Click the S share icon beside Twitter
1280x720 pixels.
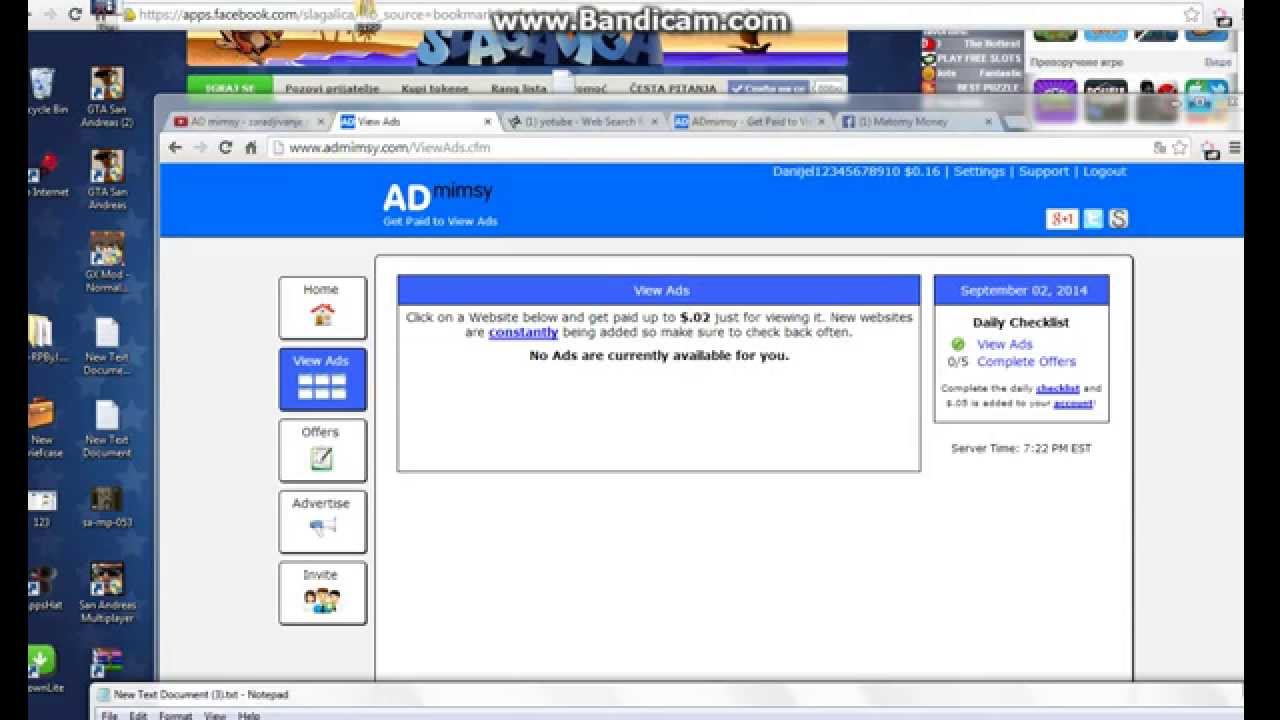(x=1119, y=219)
